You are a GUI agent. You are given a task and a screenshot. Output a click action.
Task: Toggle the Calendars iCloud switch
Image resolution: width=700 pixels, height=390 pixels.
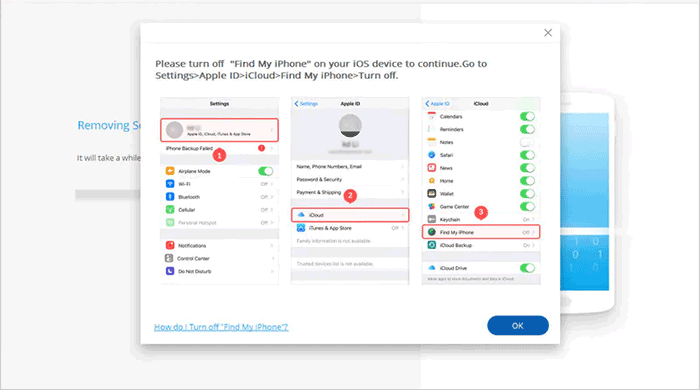click(x=527, y=116)
